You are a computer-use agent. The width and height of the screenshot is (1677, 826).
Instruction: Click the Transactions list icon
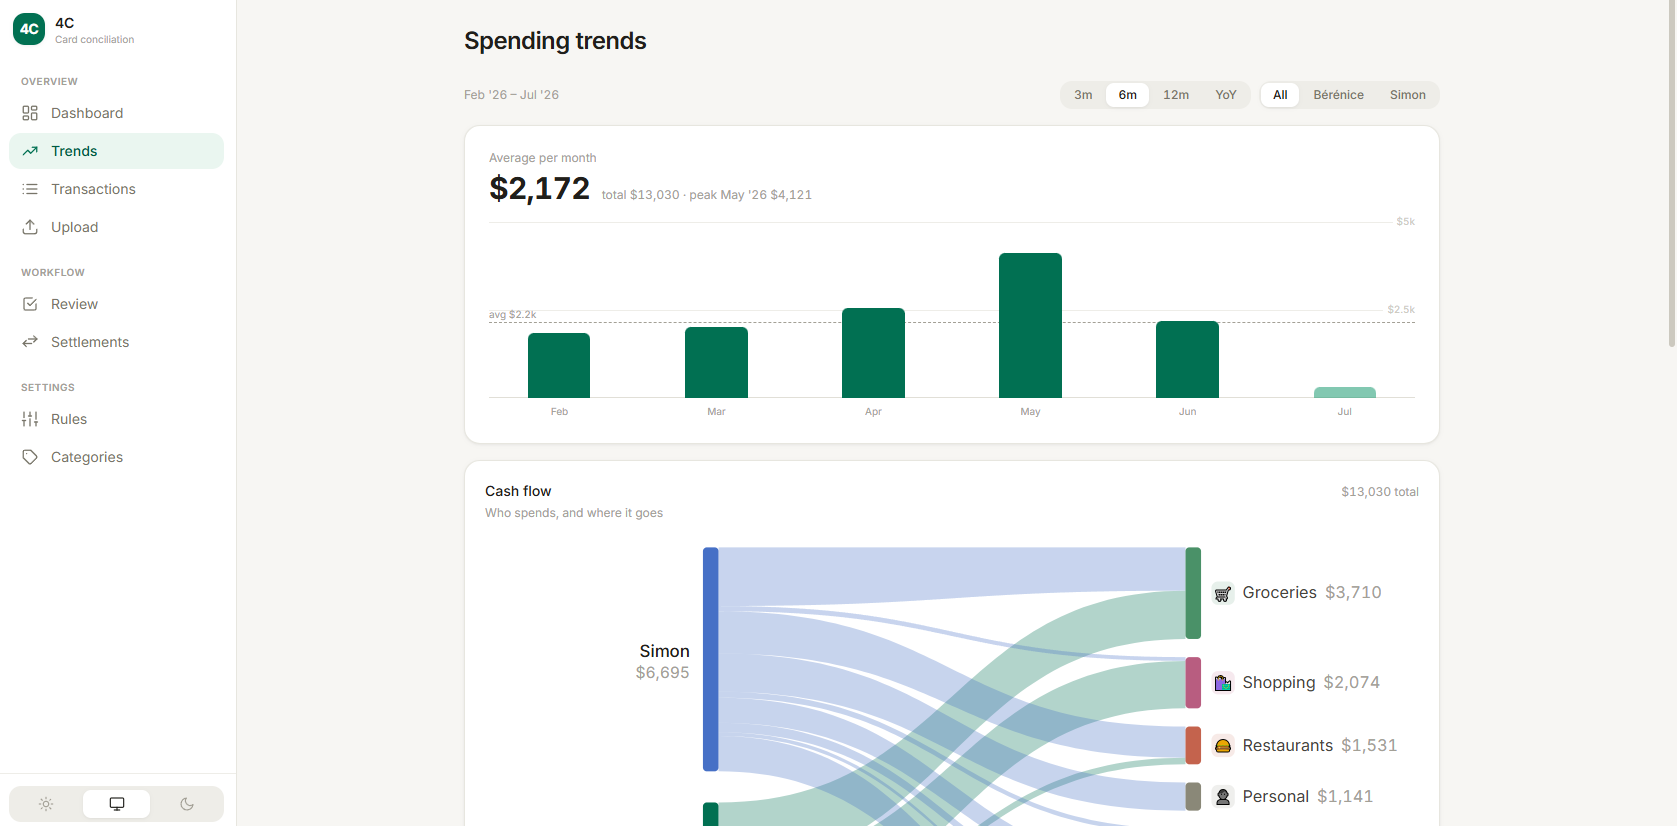[x=30, y=189]
